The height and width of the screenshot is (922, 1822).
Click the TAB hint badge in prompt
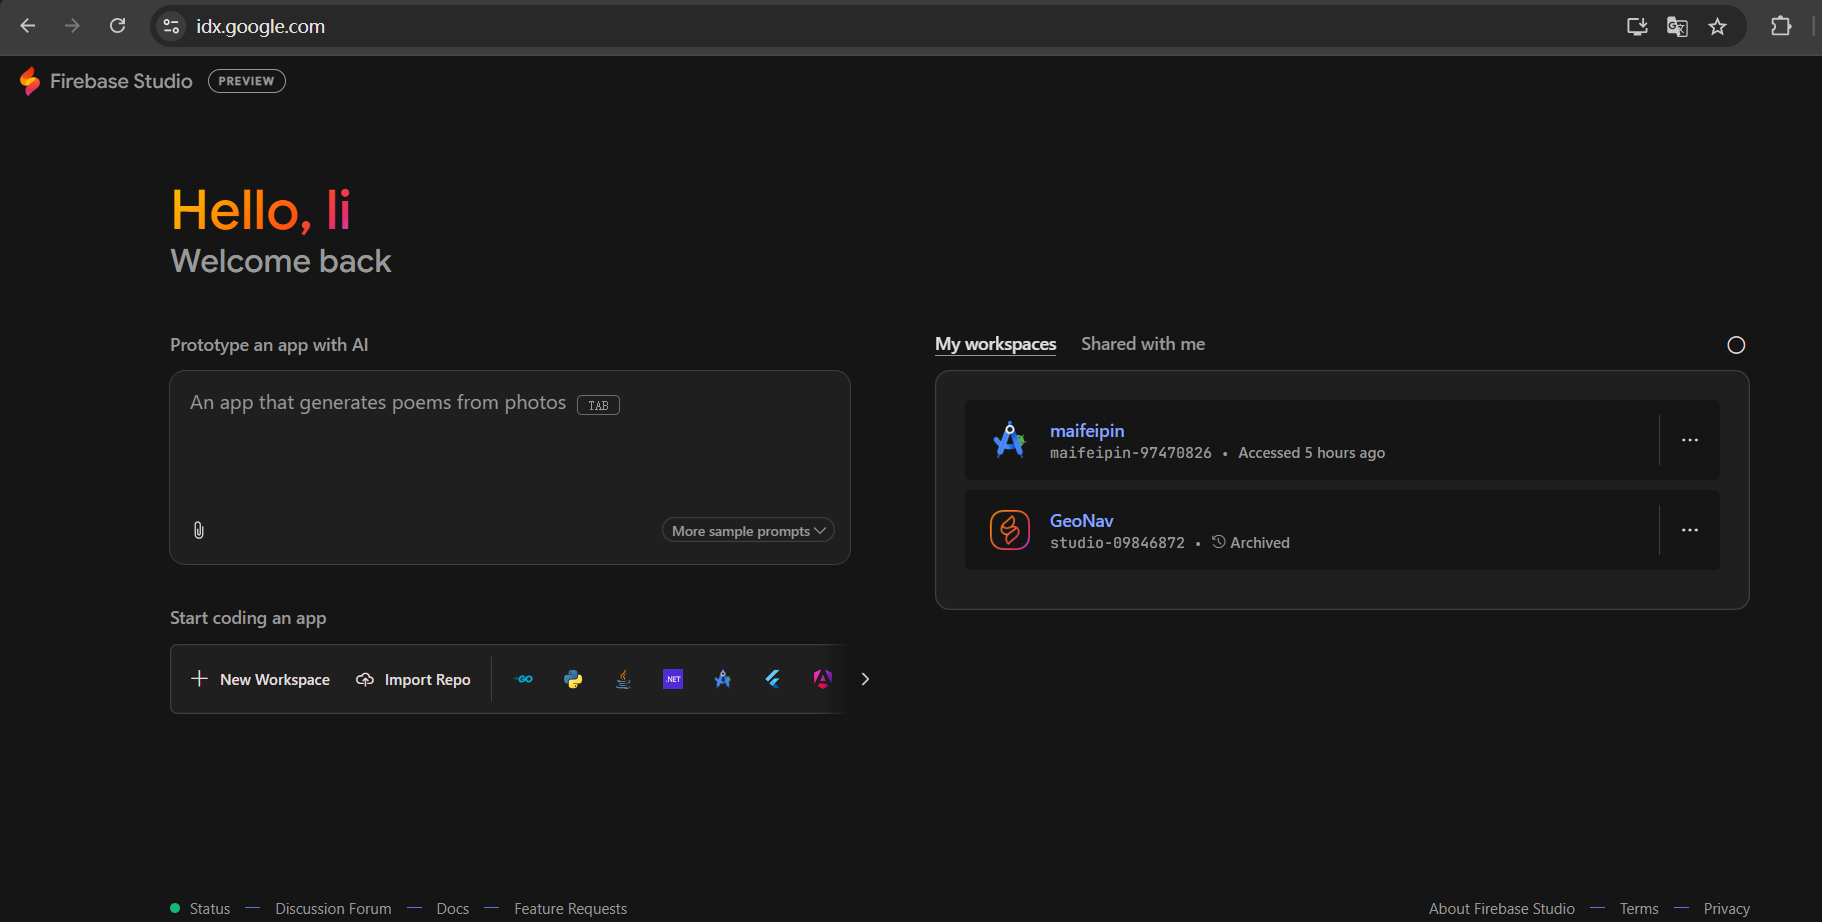598,405
